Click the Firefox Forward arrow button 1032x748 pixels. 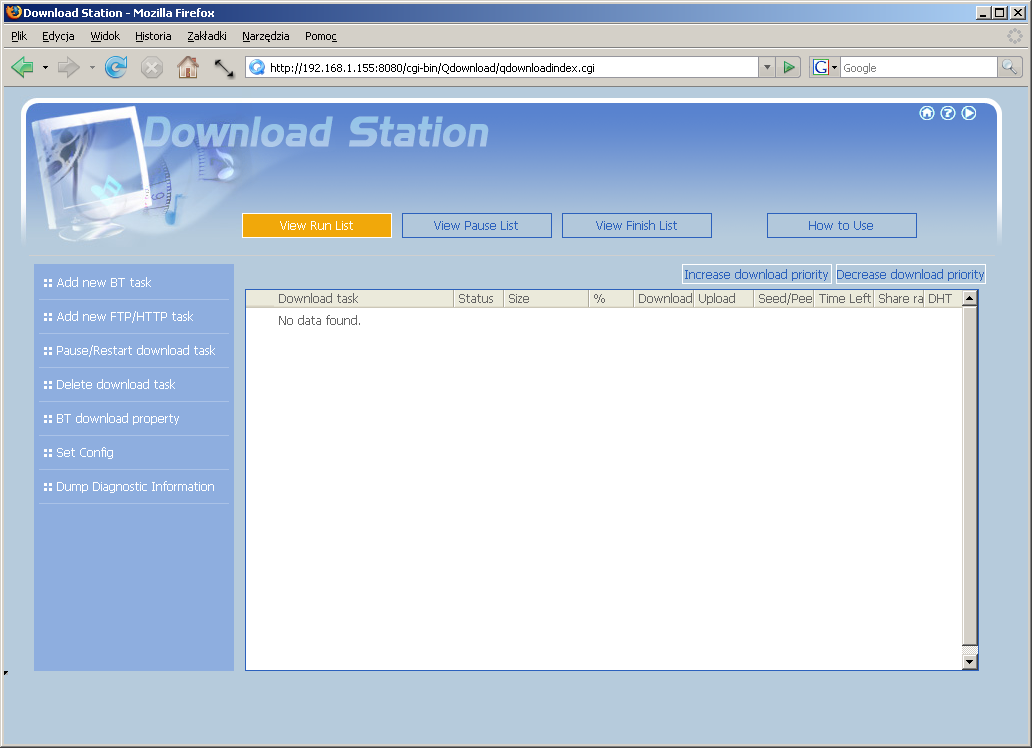coord(68,67)
